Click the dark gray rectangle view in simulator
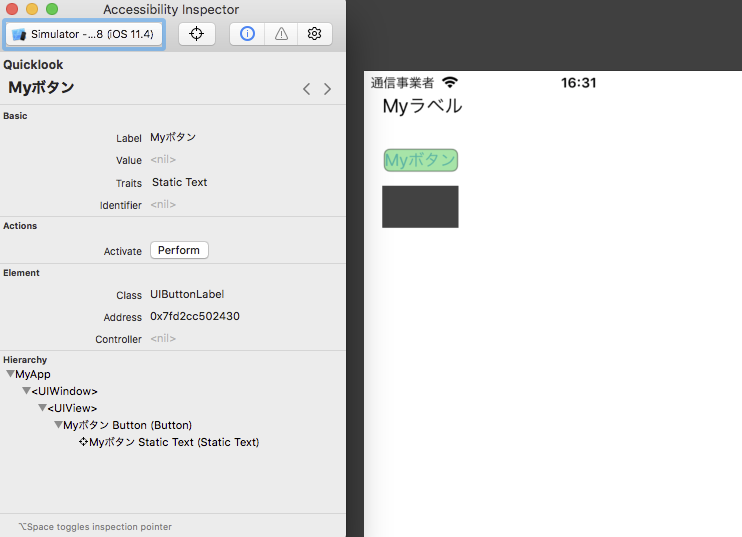This screenshot has width=742, height=537. 420,207
